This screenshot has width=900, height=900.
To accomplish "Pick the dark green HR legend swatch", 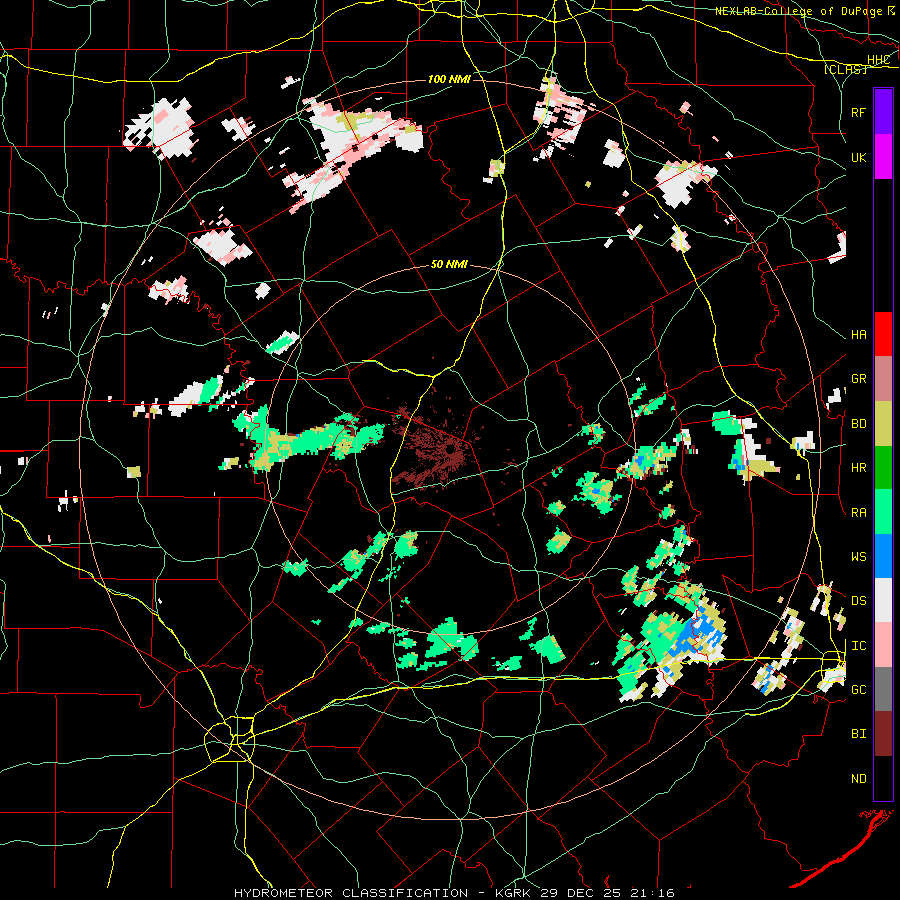I will (883, 468).
